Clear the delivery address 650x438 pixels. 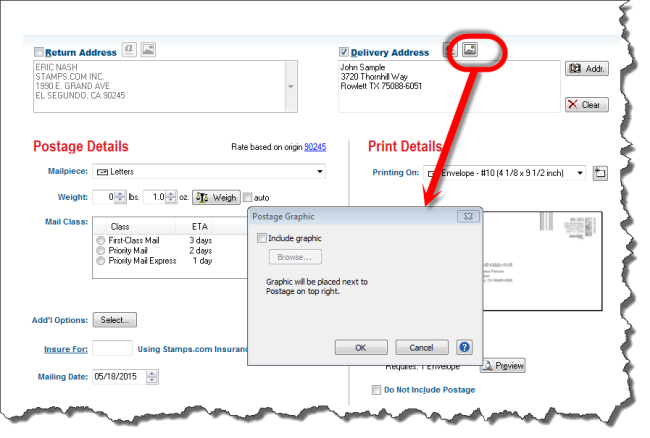pos(587,104)
